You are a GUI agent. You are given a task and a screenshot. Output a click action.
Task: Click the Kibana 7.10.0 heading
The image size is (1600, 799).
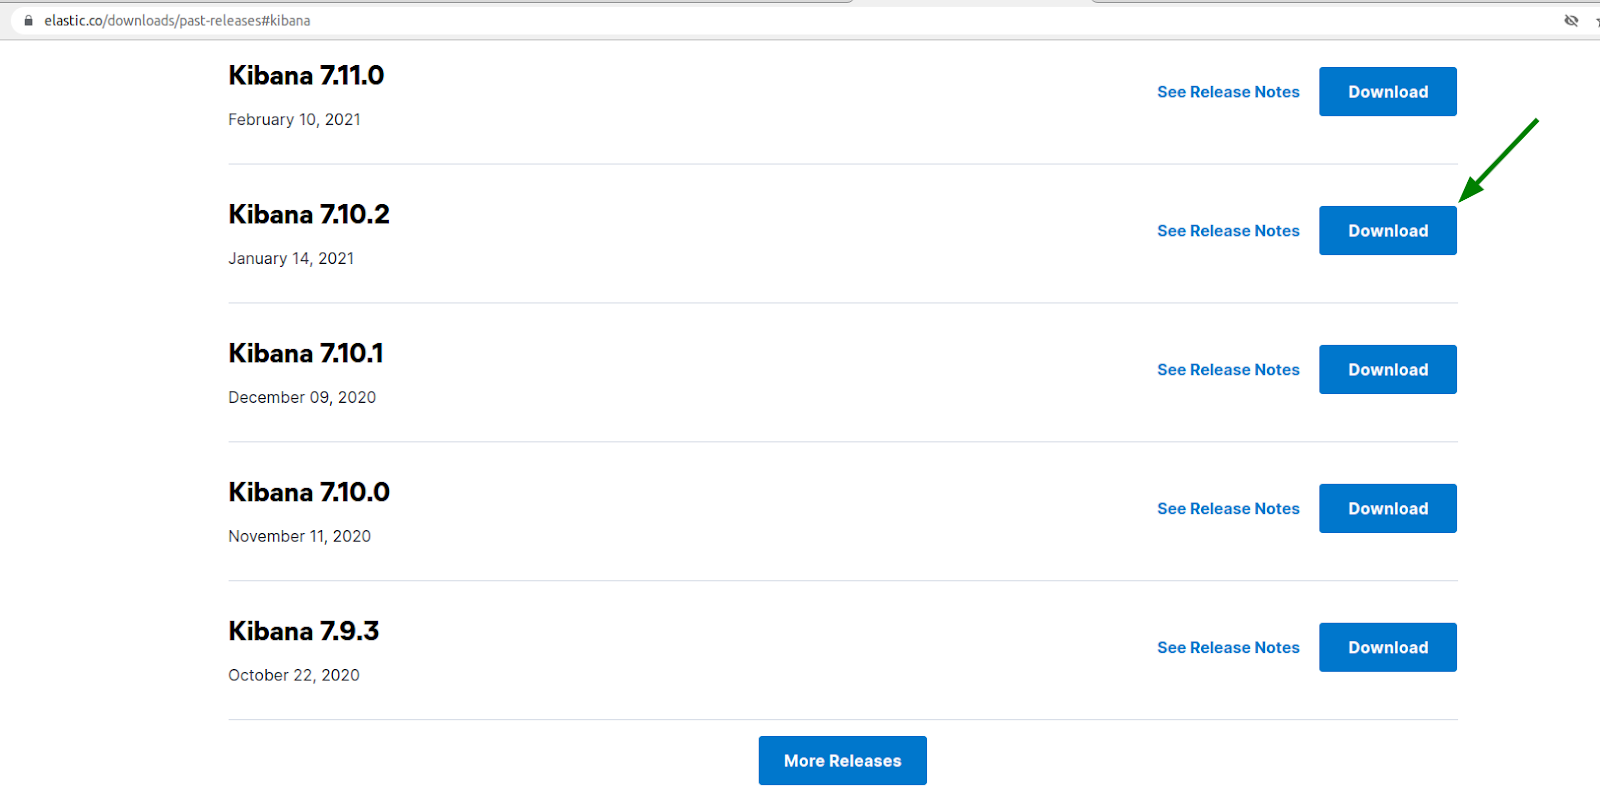coord(309,492)
